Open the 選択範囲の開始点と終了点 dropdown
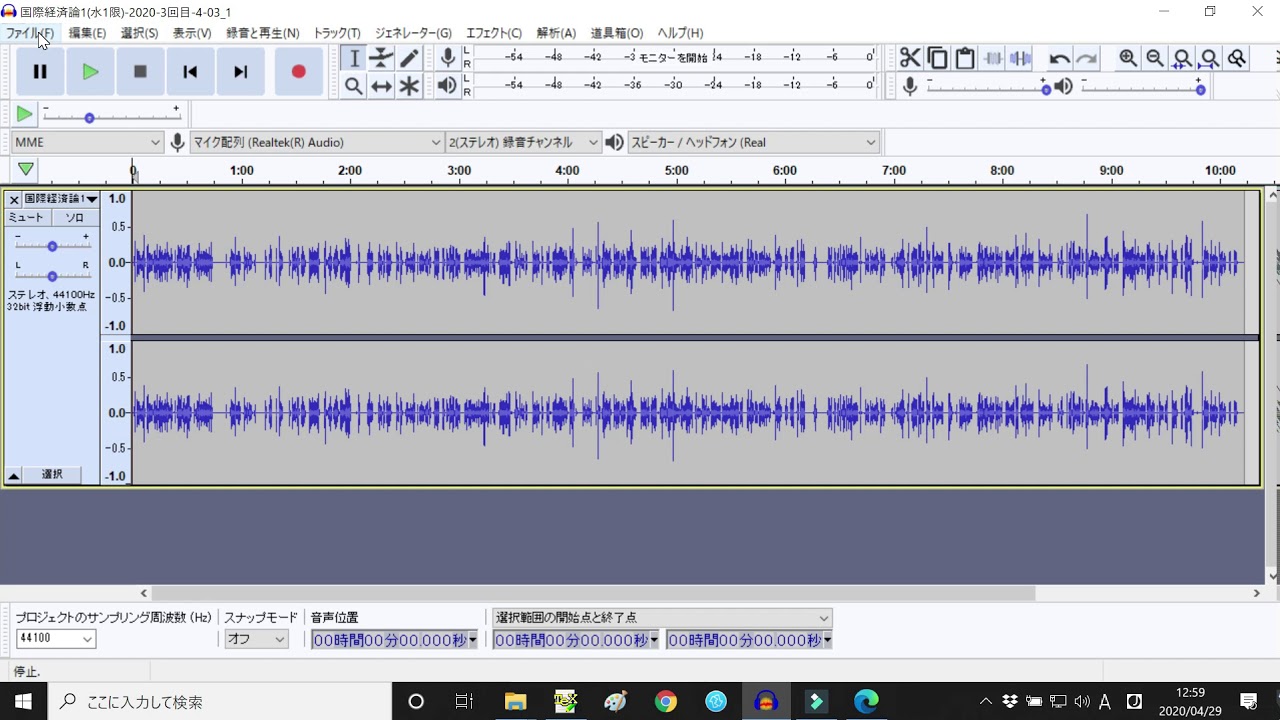 coord(662,618)
